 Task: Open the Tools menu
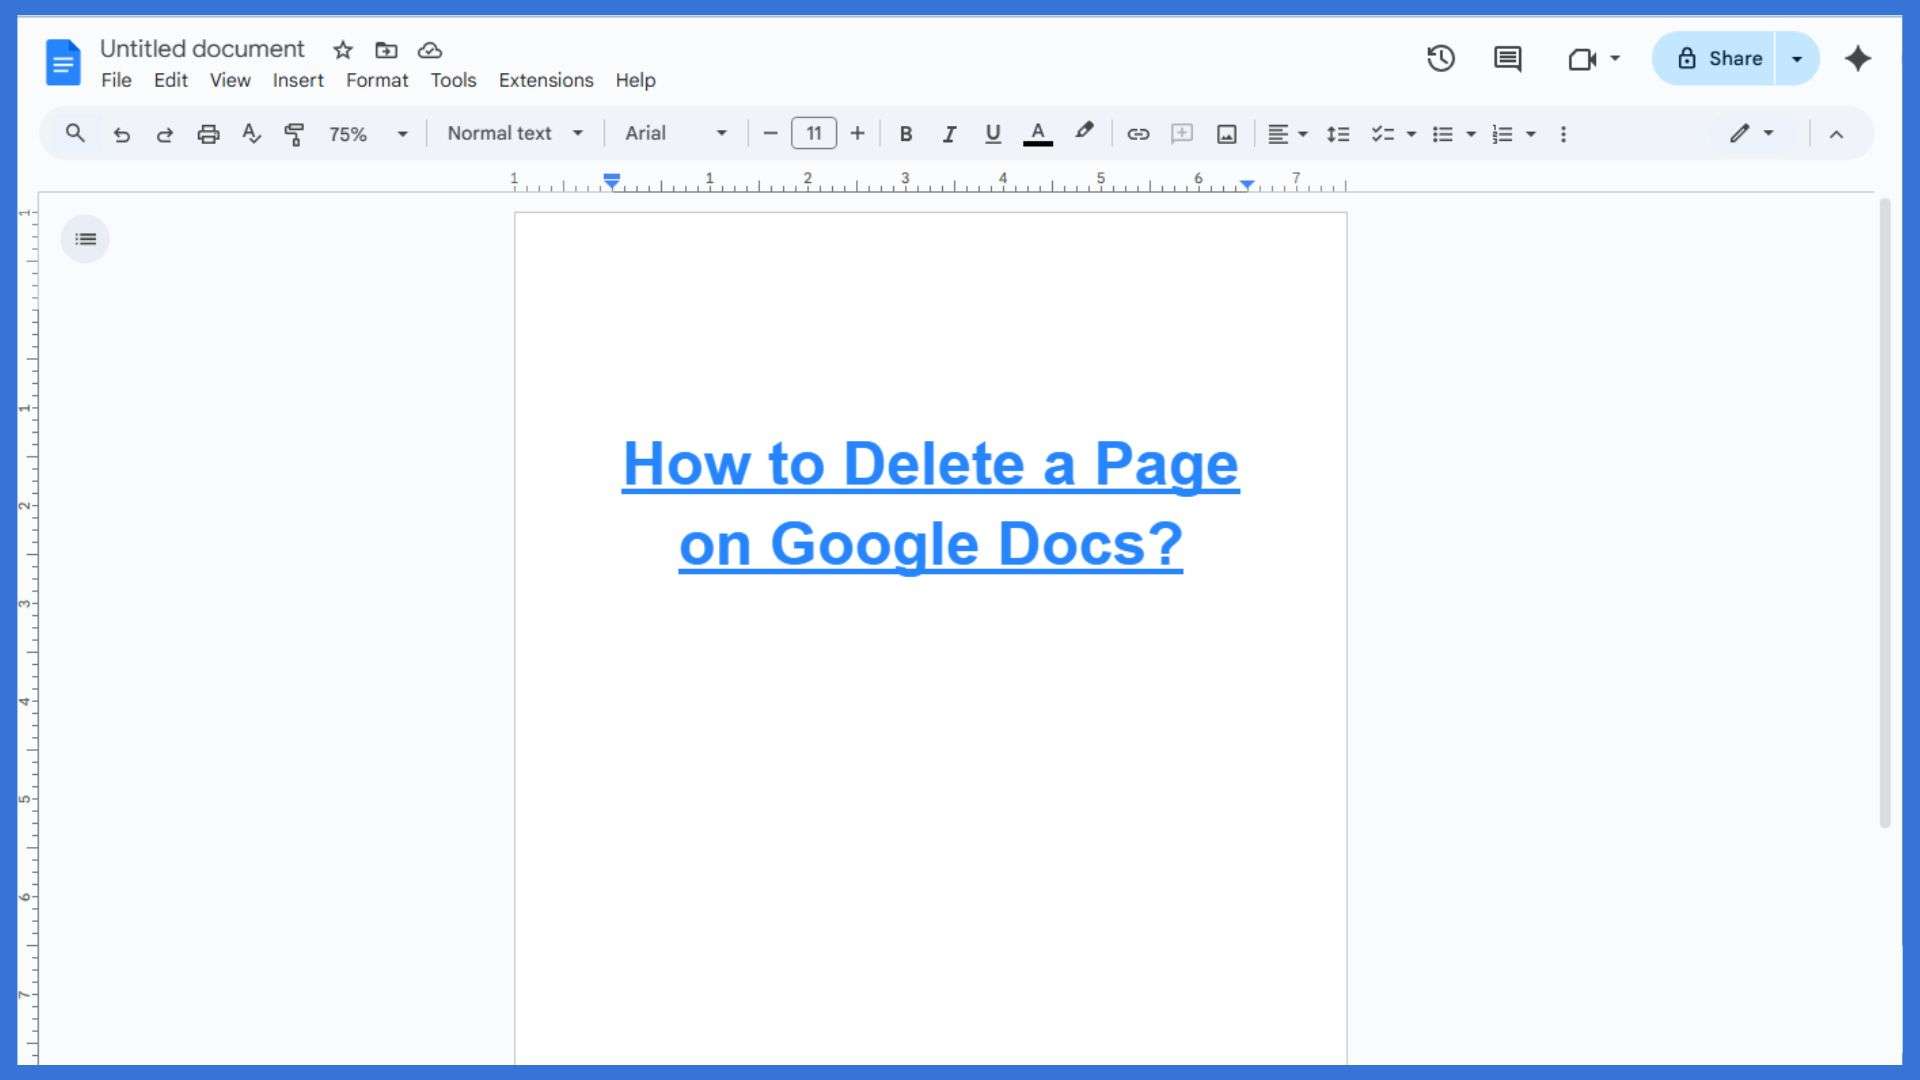pos(453,80)
